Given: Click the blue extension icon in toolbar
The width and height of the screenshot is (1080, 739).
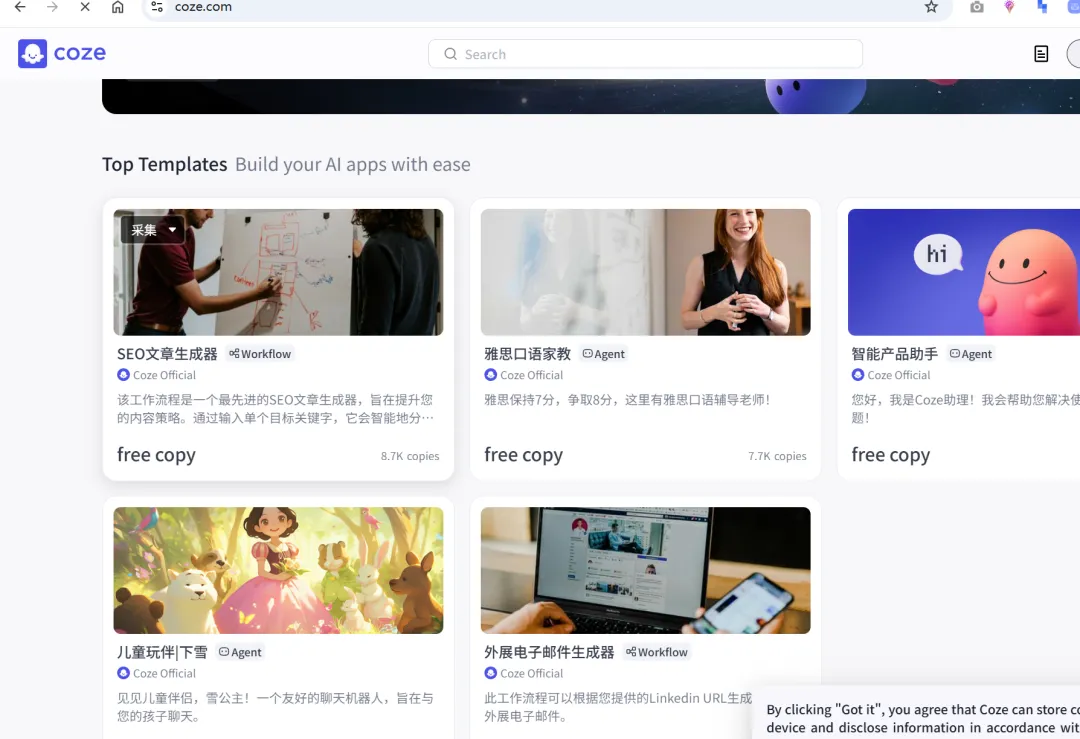Looking at the screenshot, I should 1042,7.
